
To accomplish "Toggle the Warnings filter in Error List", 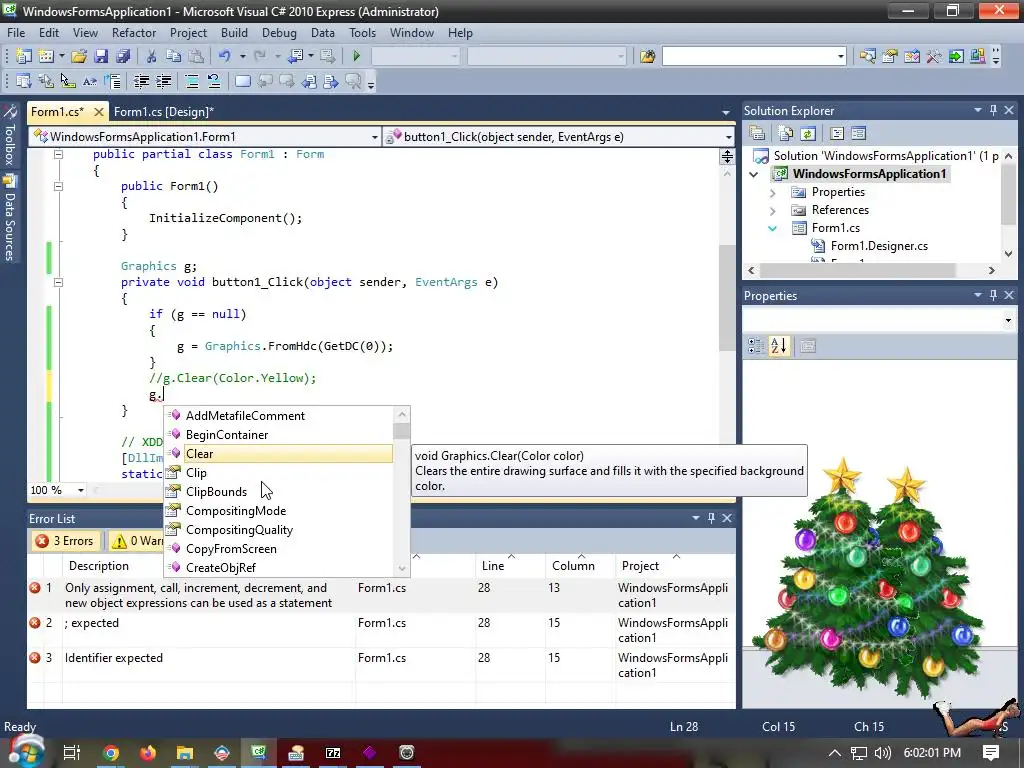I will pos(136,541).
